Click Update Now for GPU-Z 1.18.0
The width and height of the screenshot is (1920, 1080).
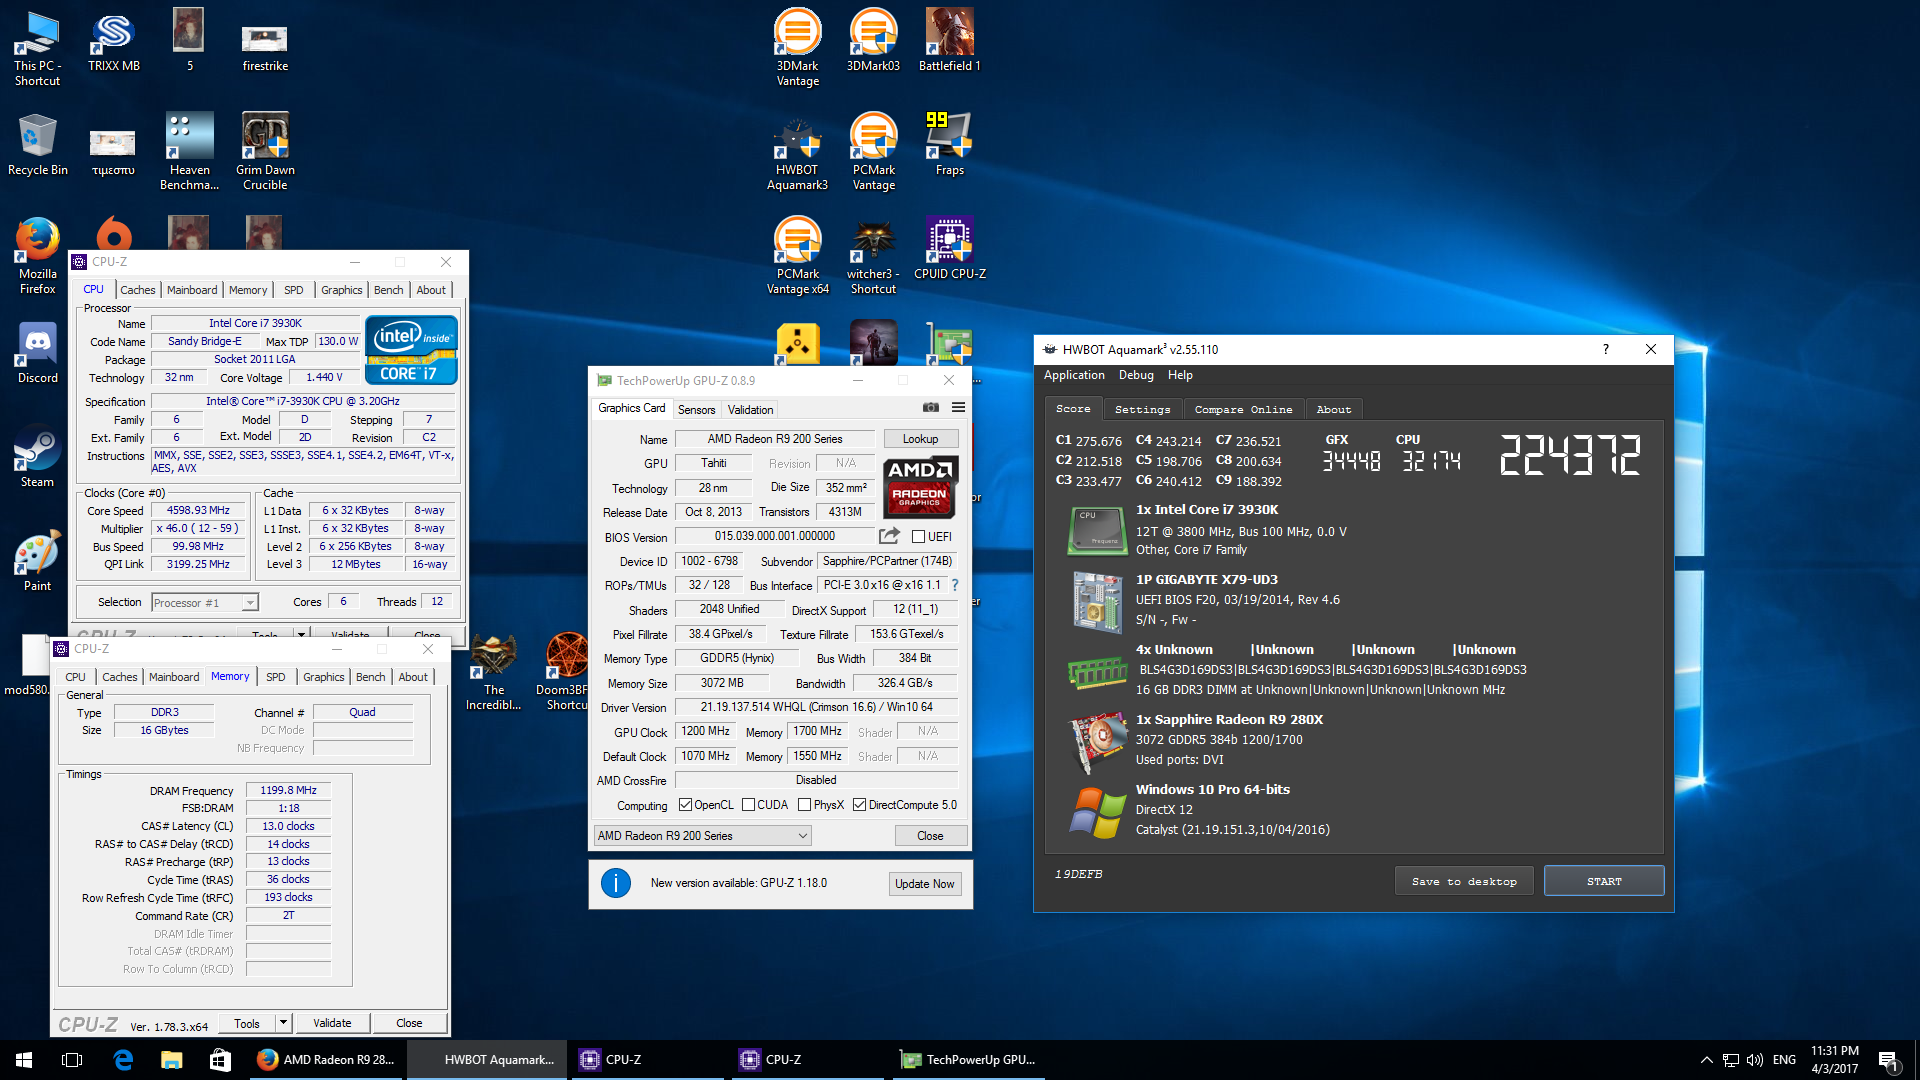924,884
